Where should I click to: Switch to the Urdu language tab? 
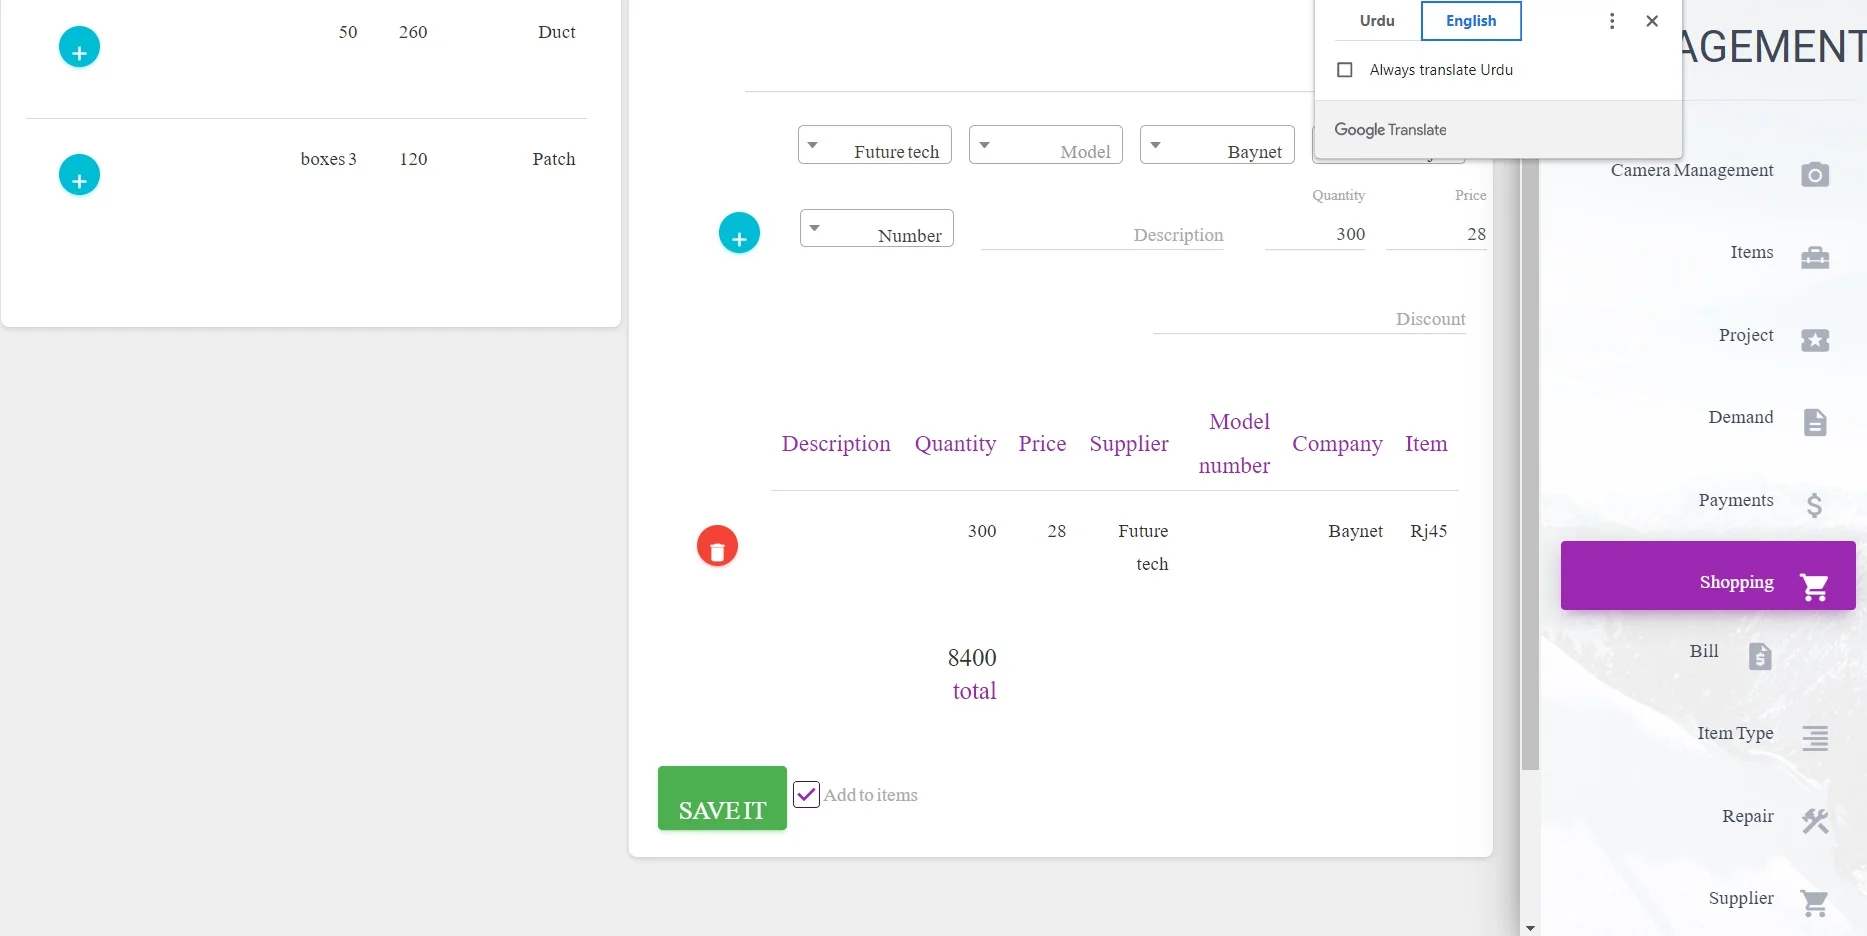click(x=1376, y=21)
